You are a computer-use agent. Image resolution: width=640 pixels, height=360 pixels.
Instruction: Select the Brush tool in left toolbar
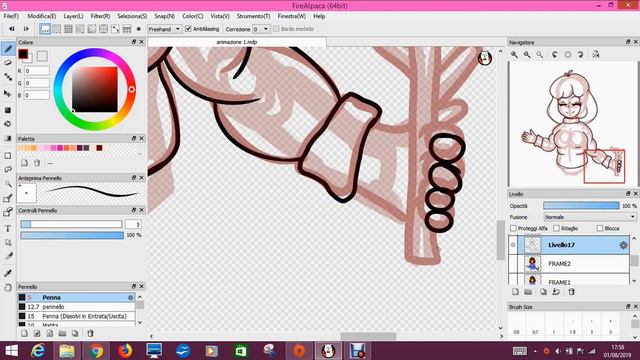[8, 49]
